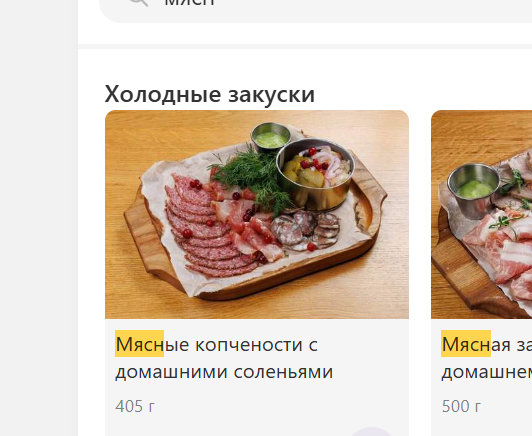Click the "Холодные закуски" section heading
Viewport: 532px width, 436px height.
[210, 94]
